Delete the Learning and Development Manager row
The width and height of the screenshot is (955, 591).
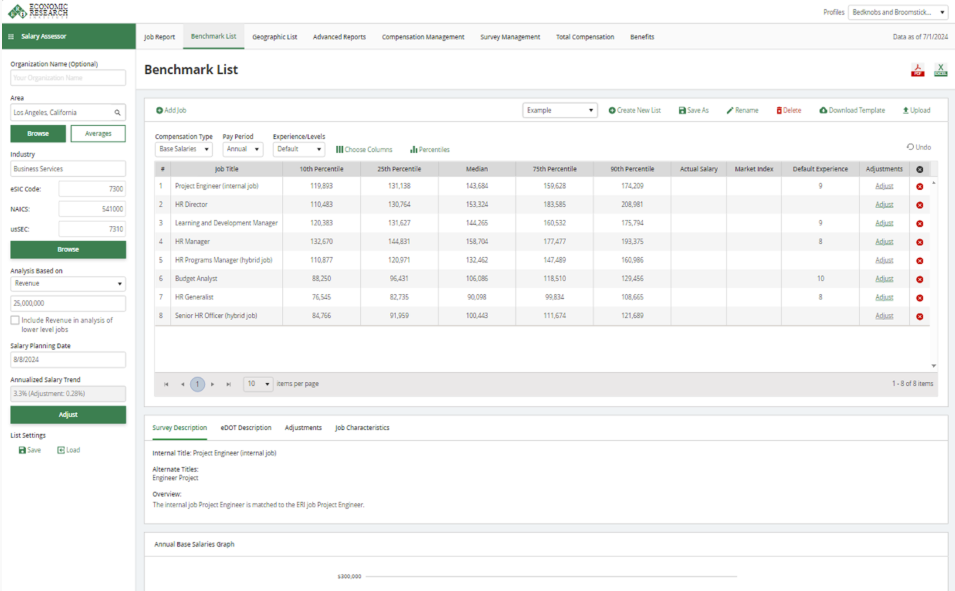tap(920, 224)
